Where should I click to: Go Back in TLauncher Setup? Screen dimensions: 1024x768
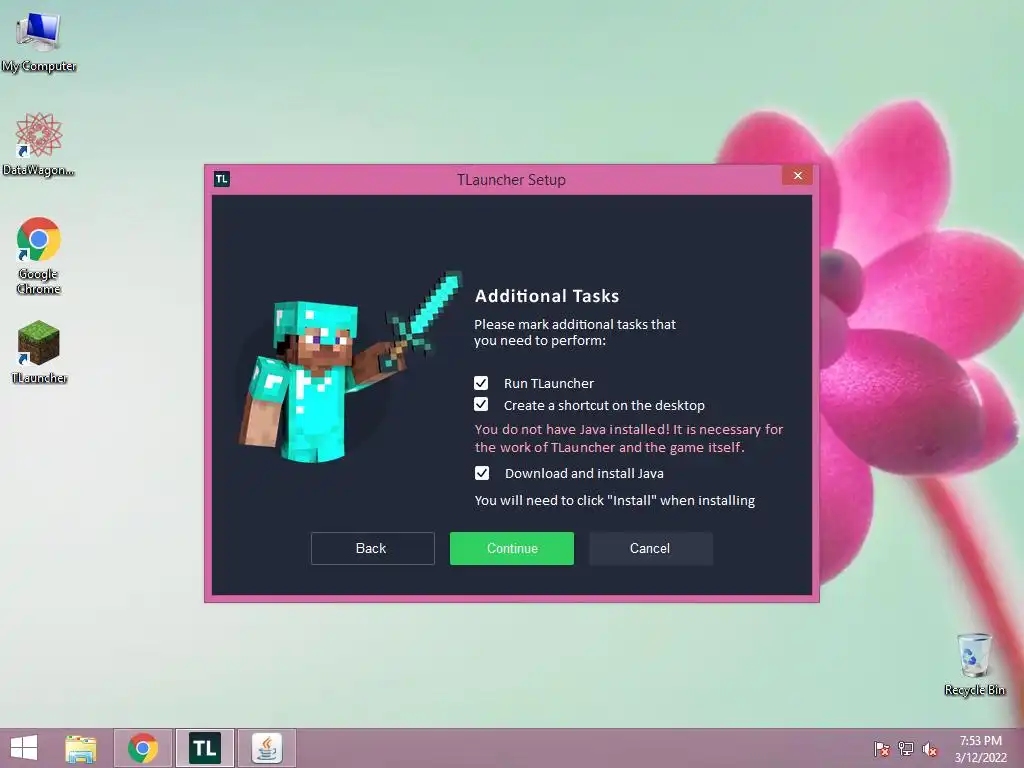(x=372, y=548)
